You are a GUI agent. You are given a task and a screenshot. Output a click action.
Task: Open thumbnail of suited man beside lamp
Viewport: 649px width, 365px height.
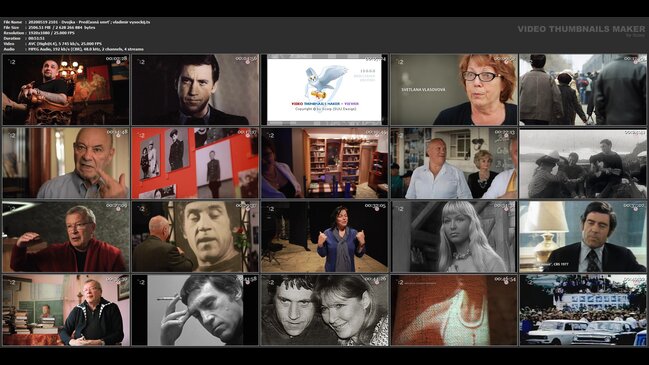(x=583, y=237)
